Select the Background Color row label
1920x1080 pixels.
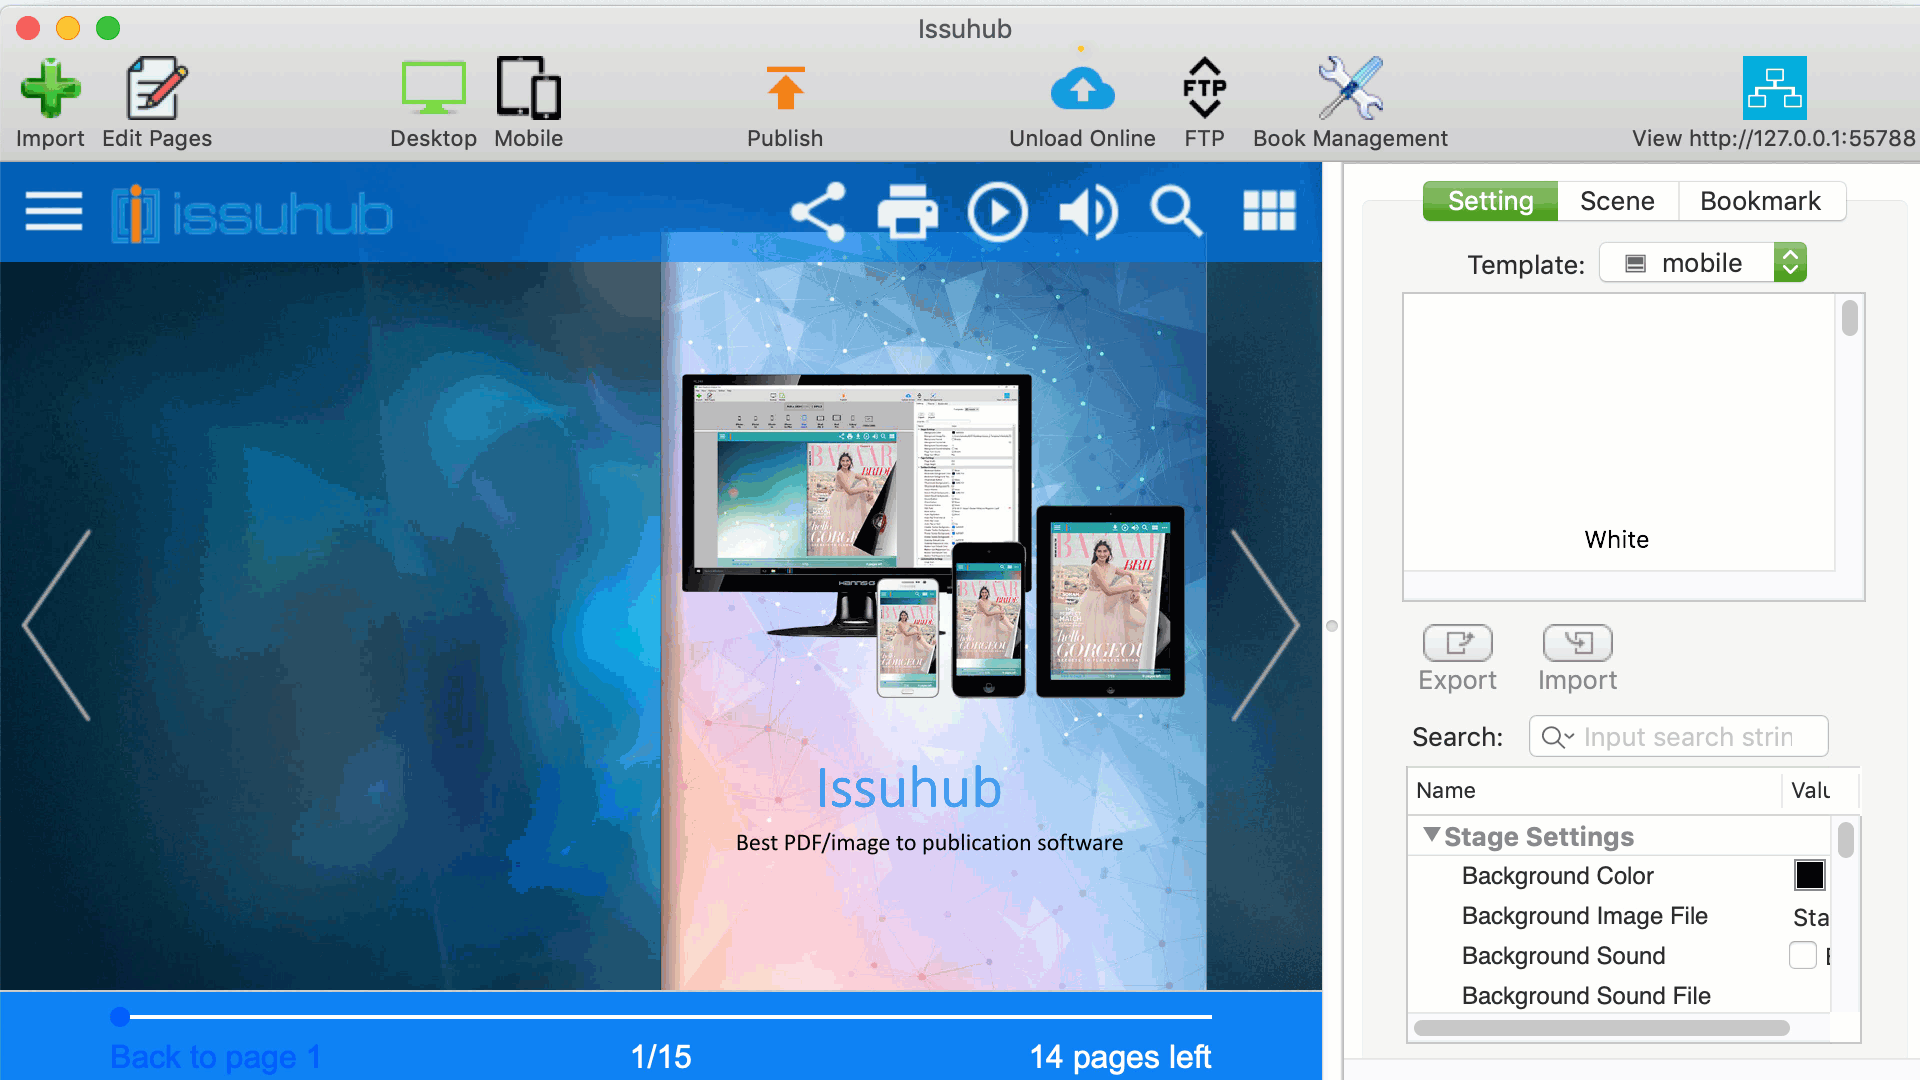pyautogui.click(x=1557, y=876)
